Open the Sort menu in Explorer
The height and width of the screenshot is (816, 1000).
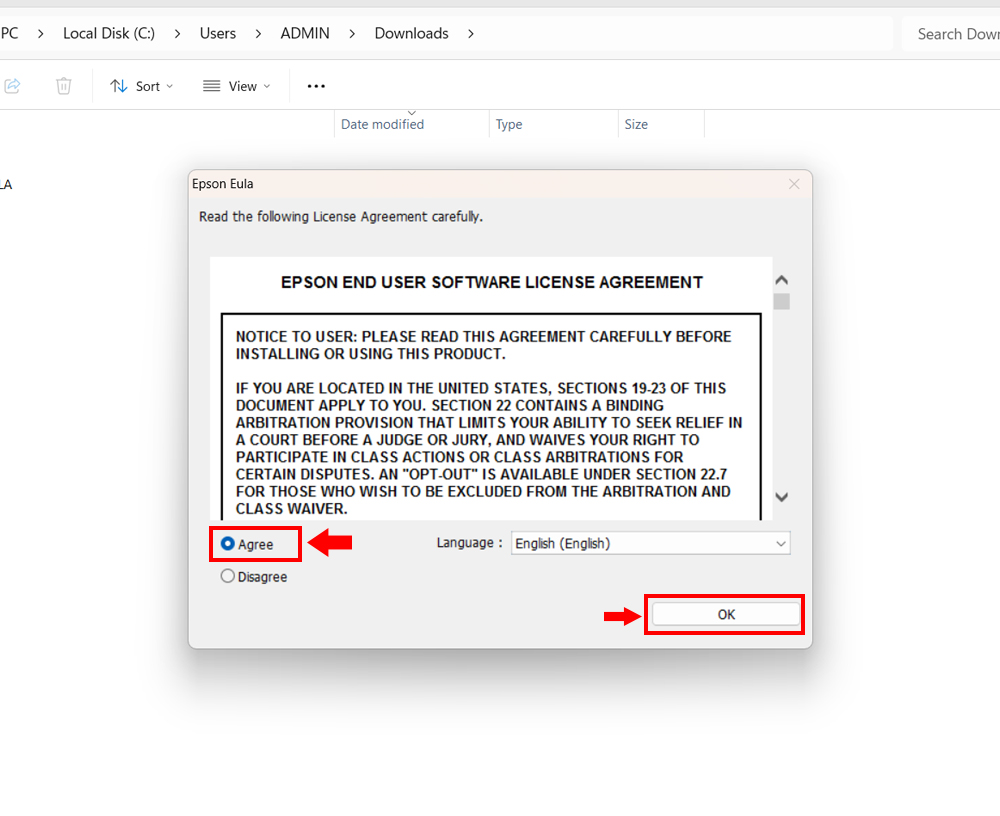[x=142, y=86]
